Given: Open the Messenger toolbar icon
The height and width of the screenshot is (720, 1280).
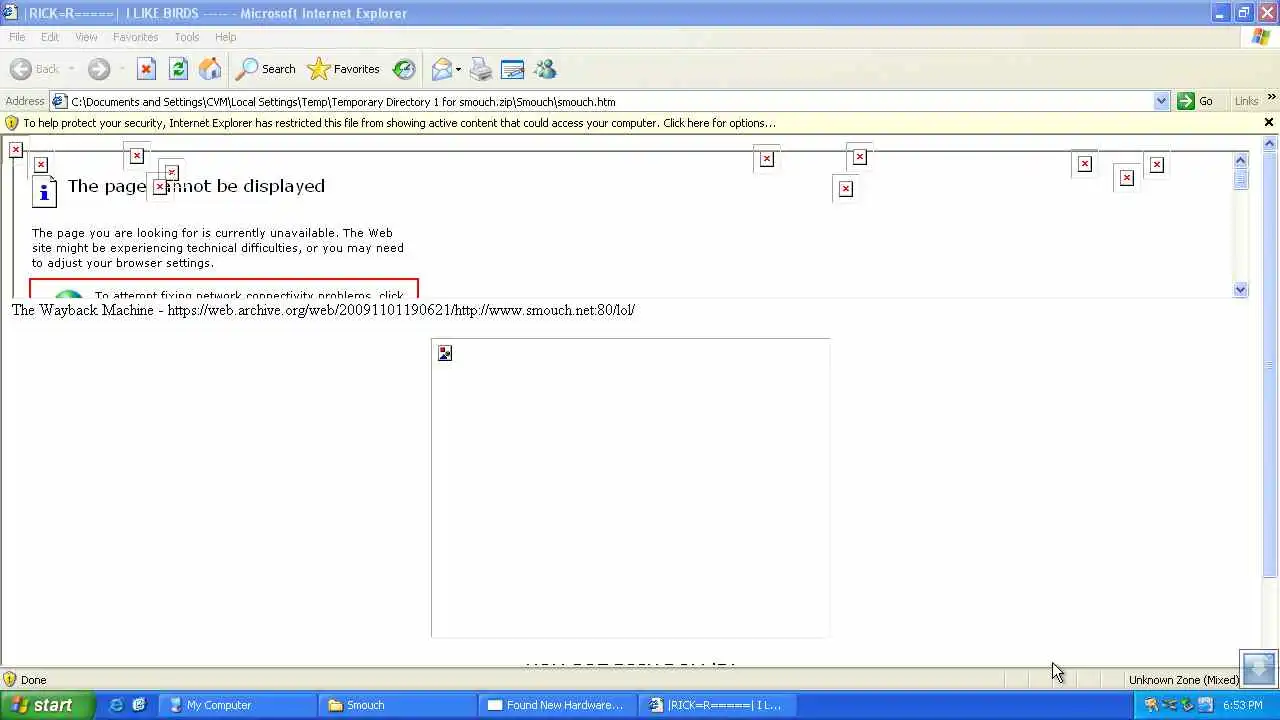Looking at the screenshot, I should coord(545,69).
